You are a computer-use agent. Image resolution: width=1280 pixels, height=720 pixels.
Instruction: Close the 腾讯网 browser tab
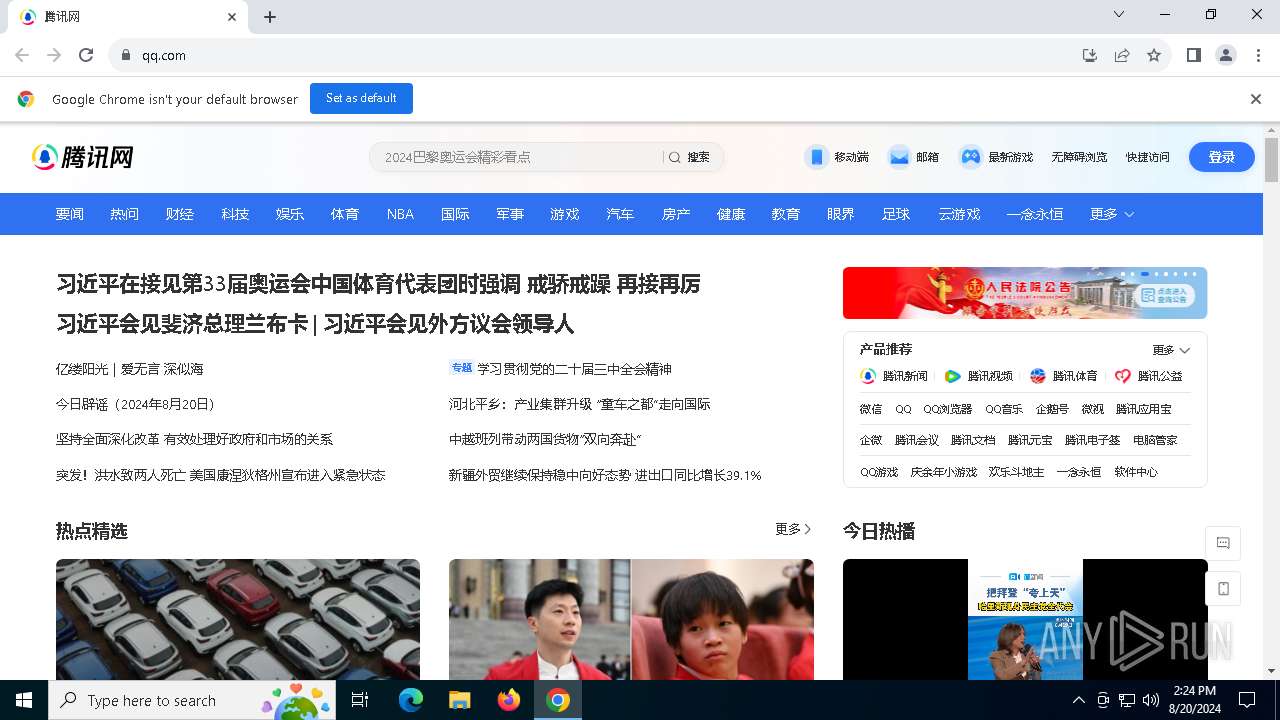tap(232, 17)
